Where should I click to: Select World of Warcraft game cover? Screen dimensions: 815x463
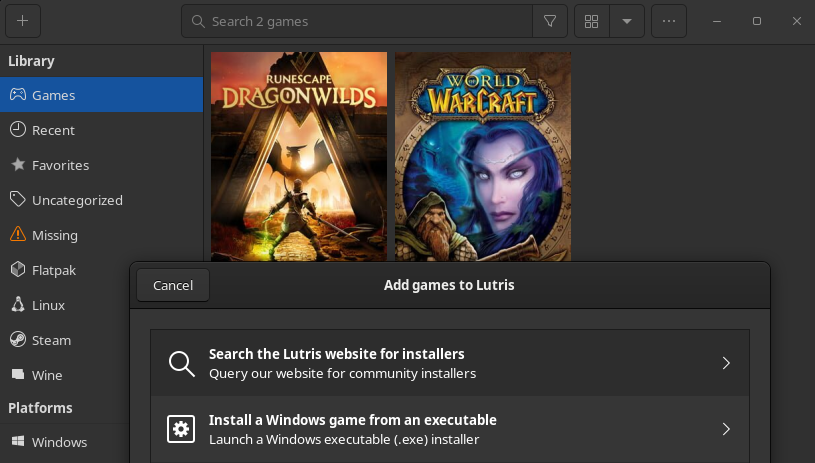click(483, 156)
